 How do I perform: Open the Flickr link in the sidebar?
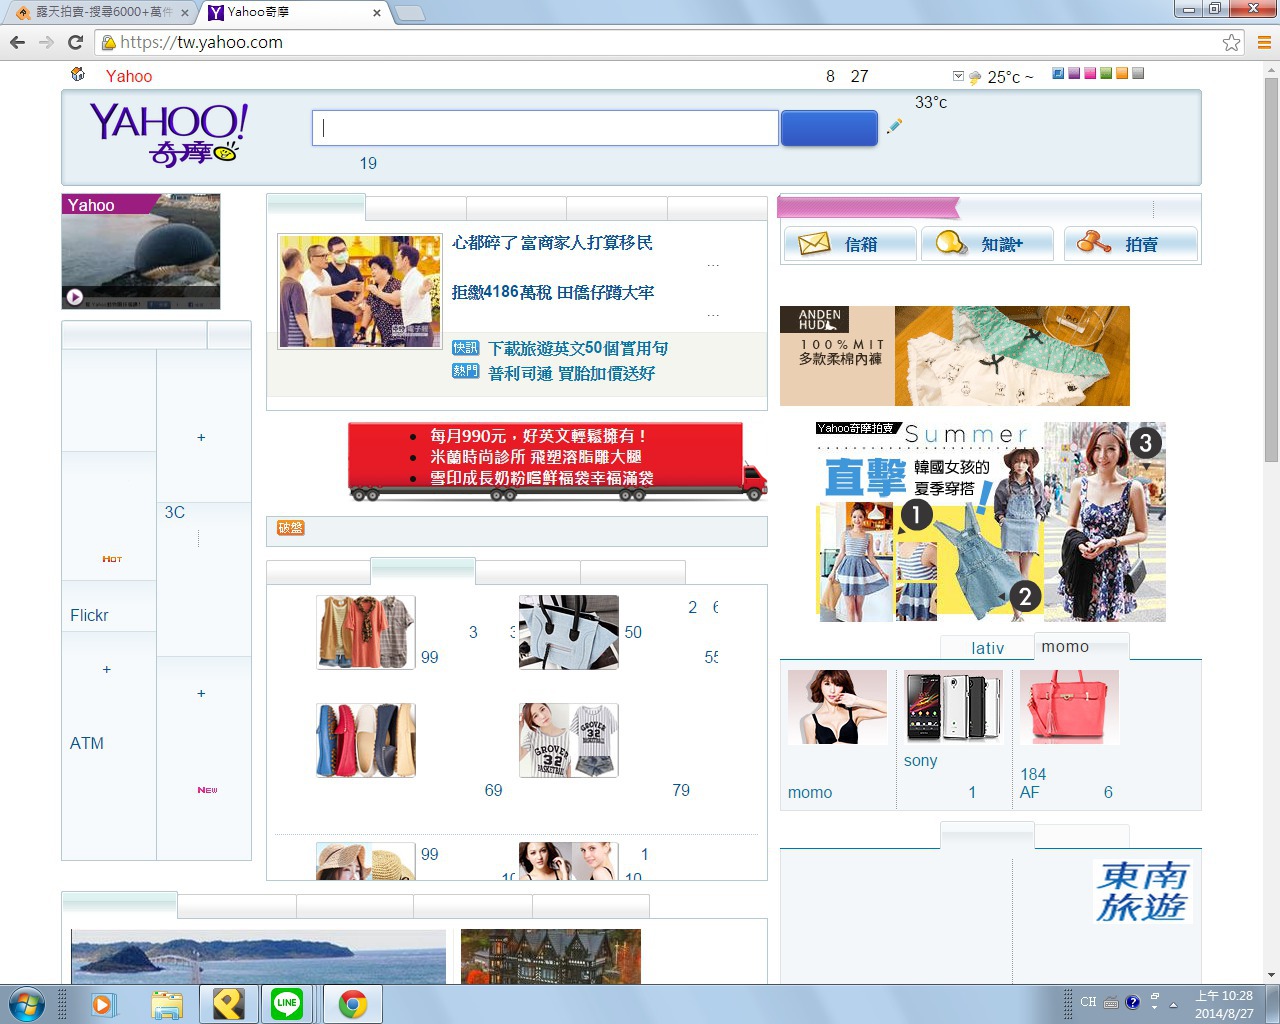click(89, 615)
